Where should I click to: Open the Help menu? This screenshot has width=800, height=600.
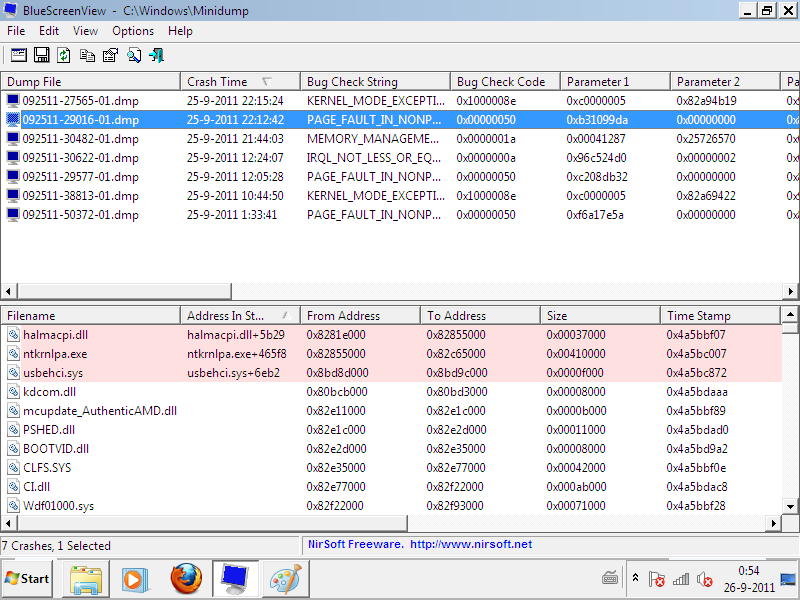(x=181, y=31)
